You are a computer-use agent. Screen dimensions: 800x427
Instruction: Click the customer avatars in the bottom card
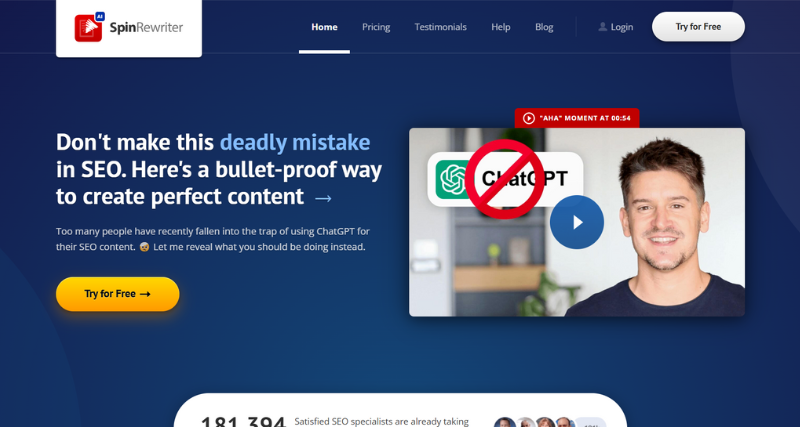pos(535,423)
